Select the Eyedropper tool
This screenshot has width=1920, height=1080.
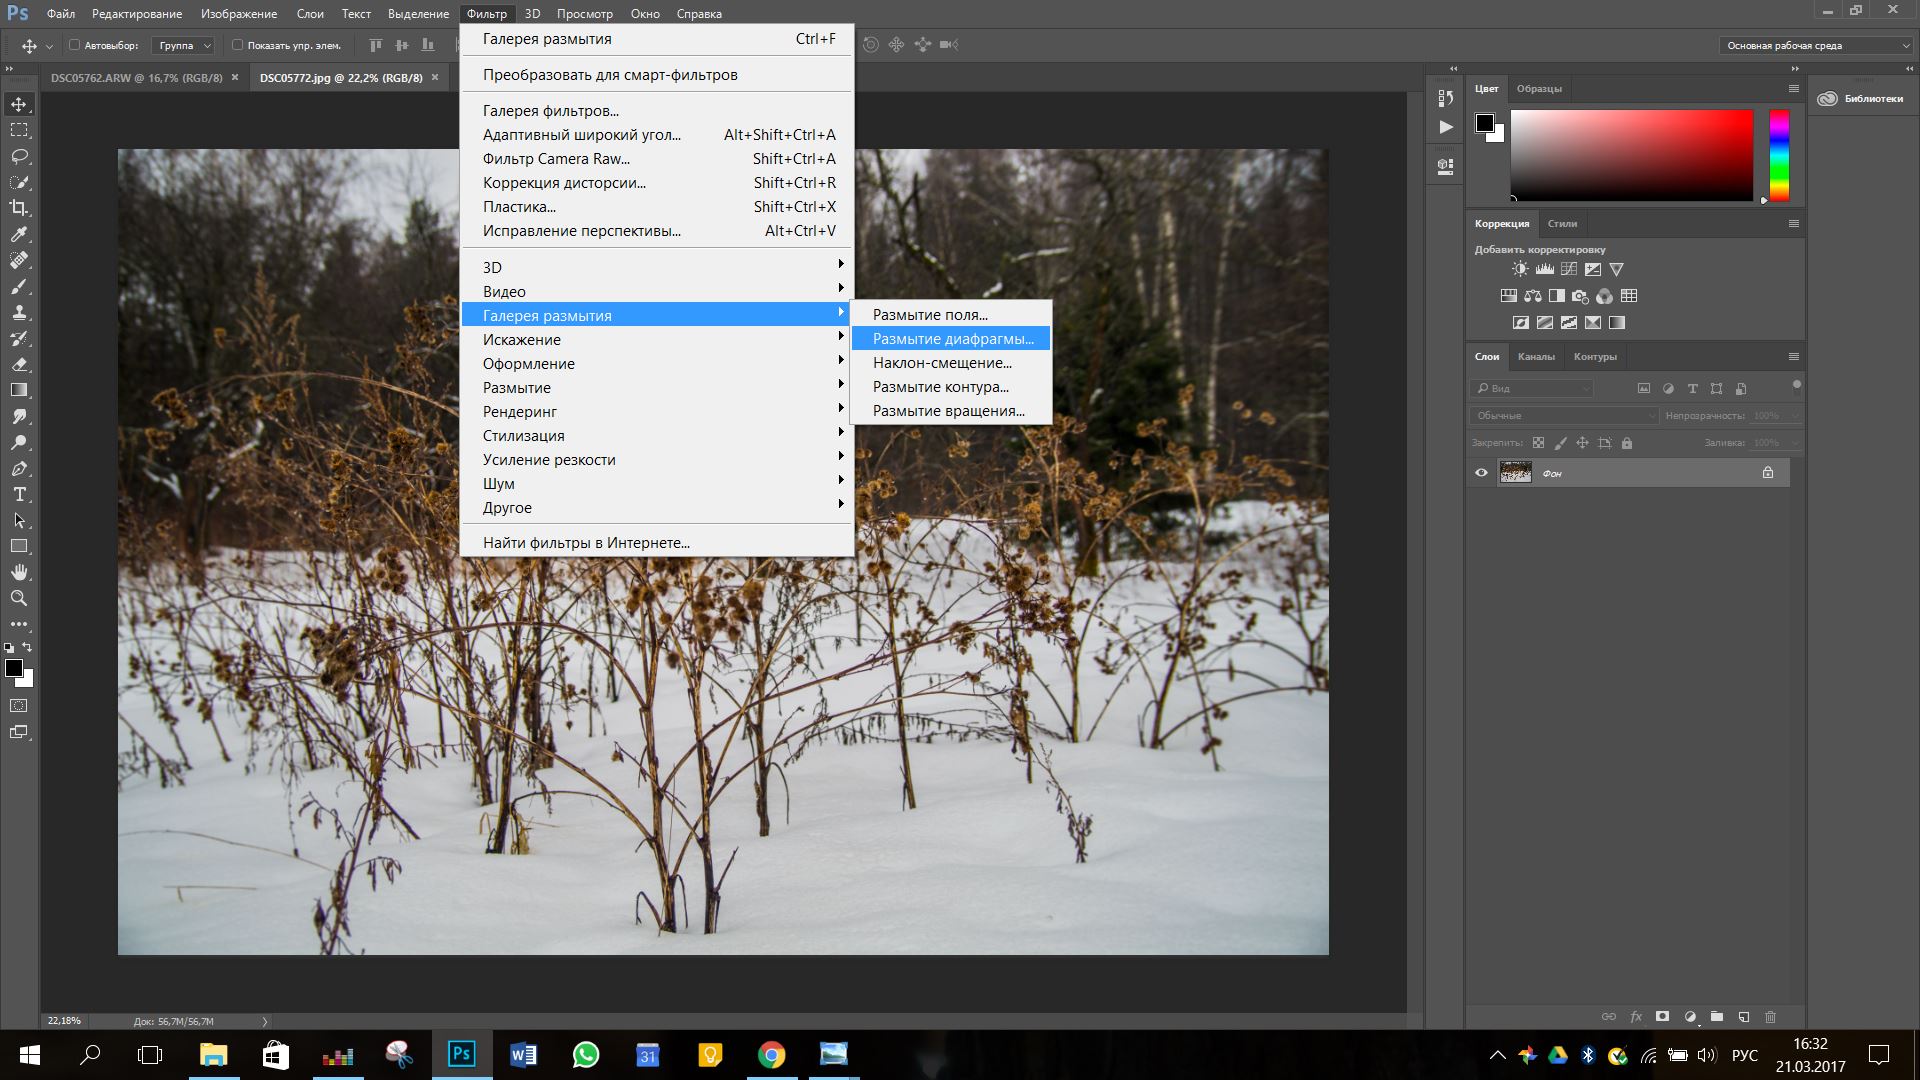(19, 234)
